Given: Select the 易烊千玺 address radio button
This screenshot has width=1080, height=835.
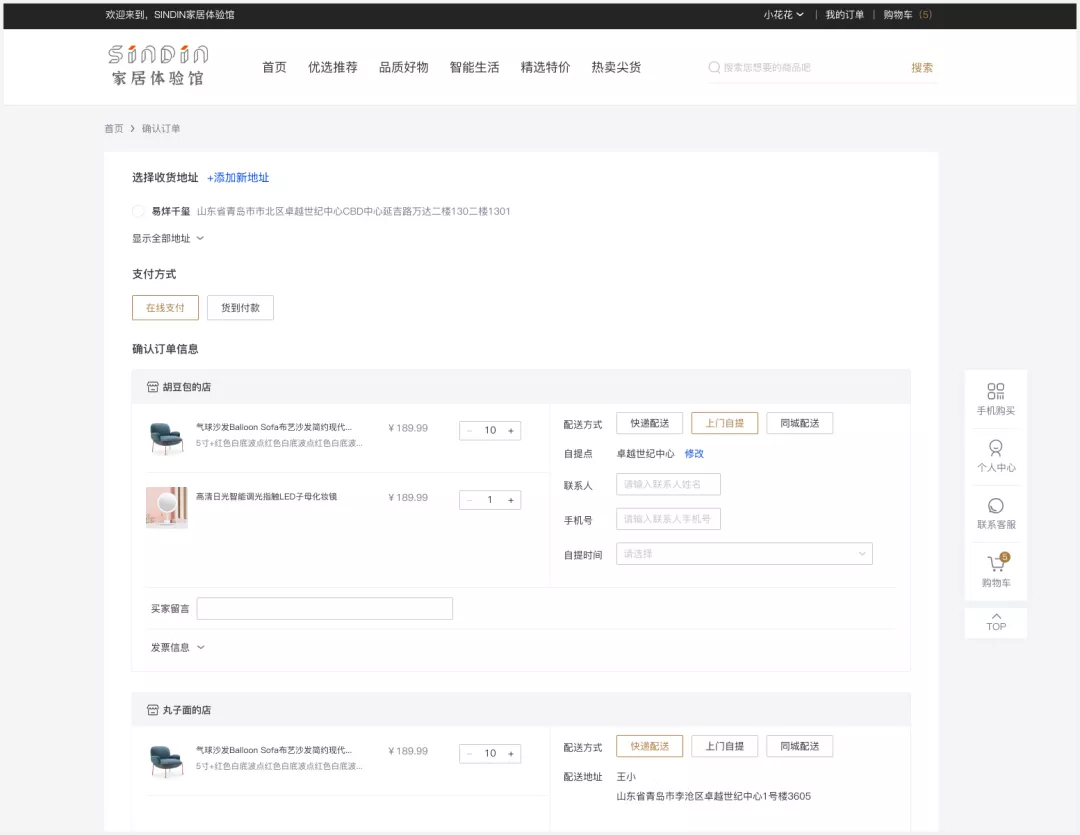Looking at the screenshot, I should coord(139,211).
